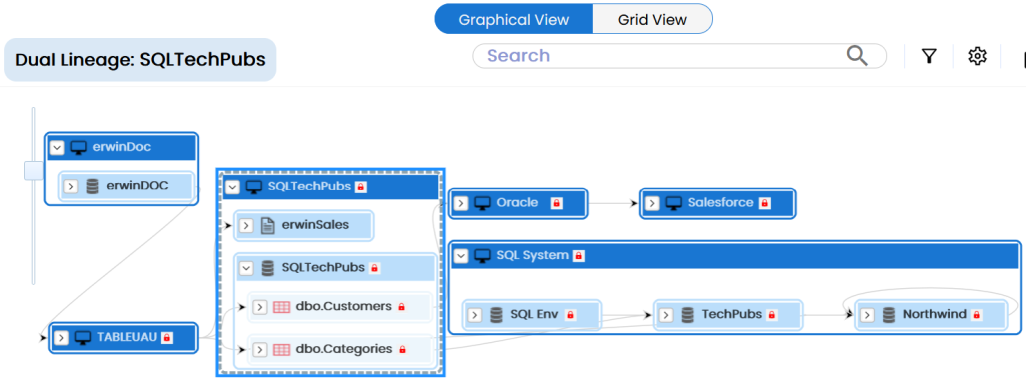Open the settings gear icon
Screen dimensions: 1026x380
click(x=977, y=56)
